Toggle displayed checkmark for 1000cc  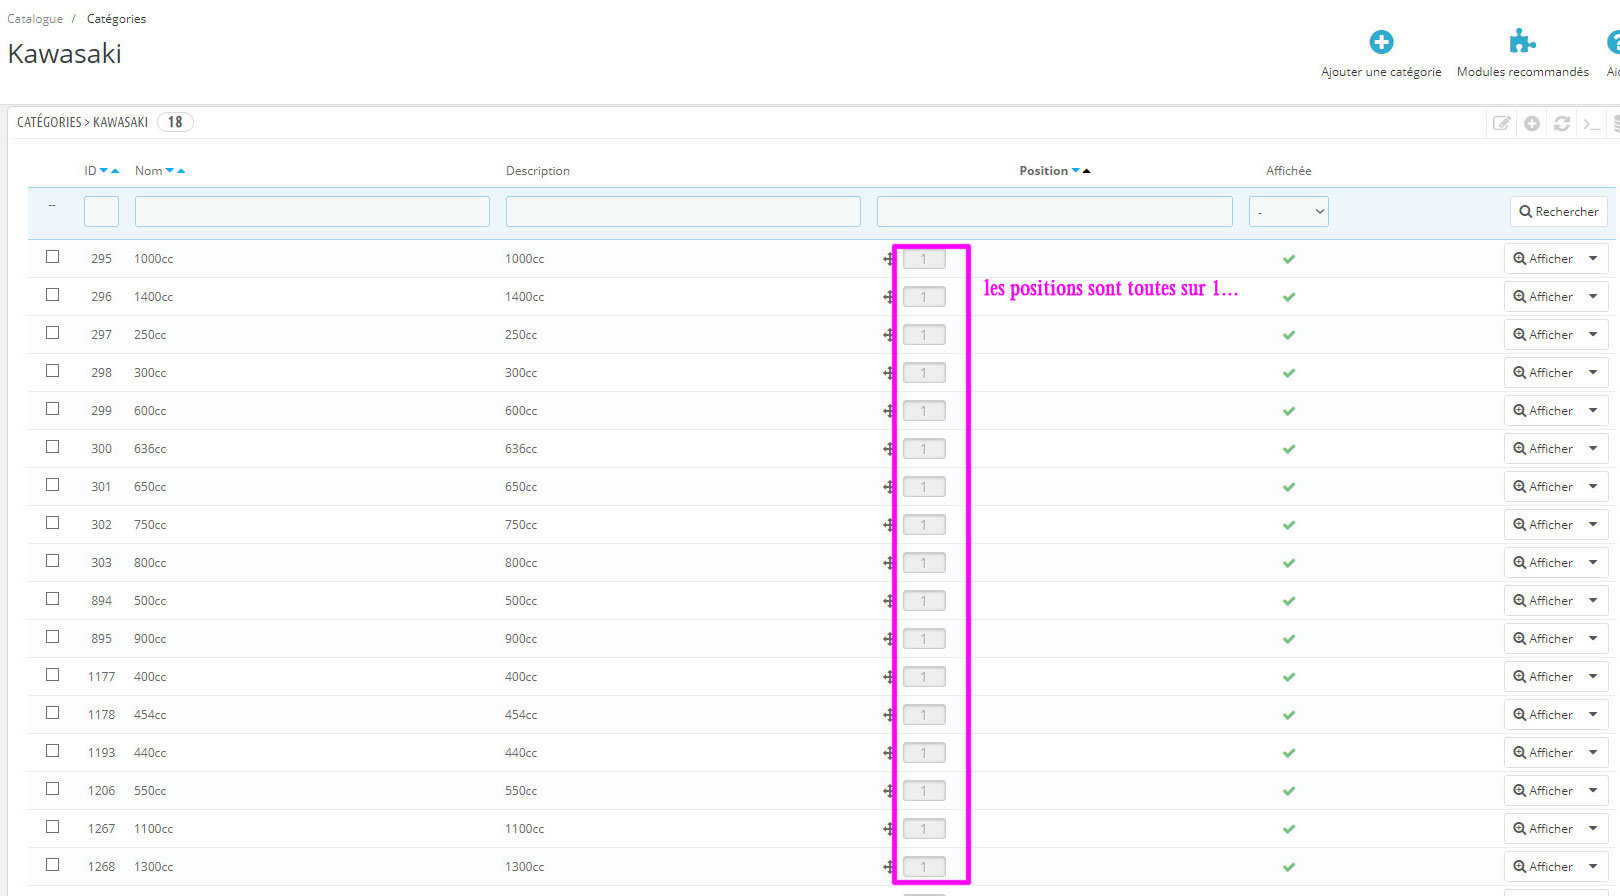(x=1289, y=259)
